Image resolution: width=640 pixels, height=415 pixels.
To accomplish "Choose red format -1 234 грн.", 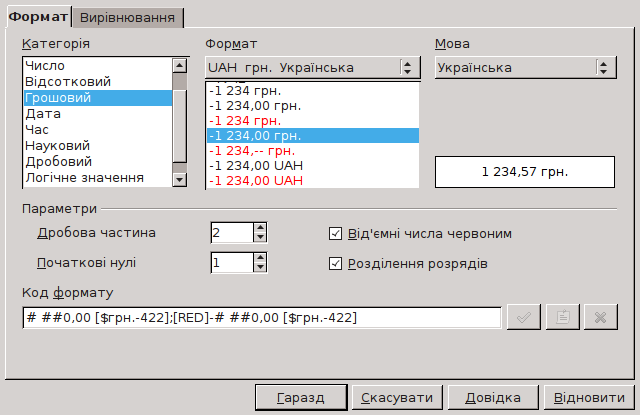I will [x=313, y=121].
